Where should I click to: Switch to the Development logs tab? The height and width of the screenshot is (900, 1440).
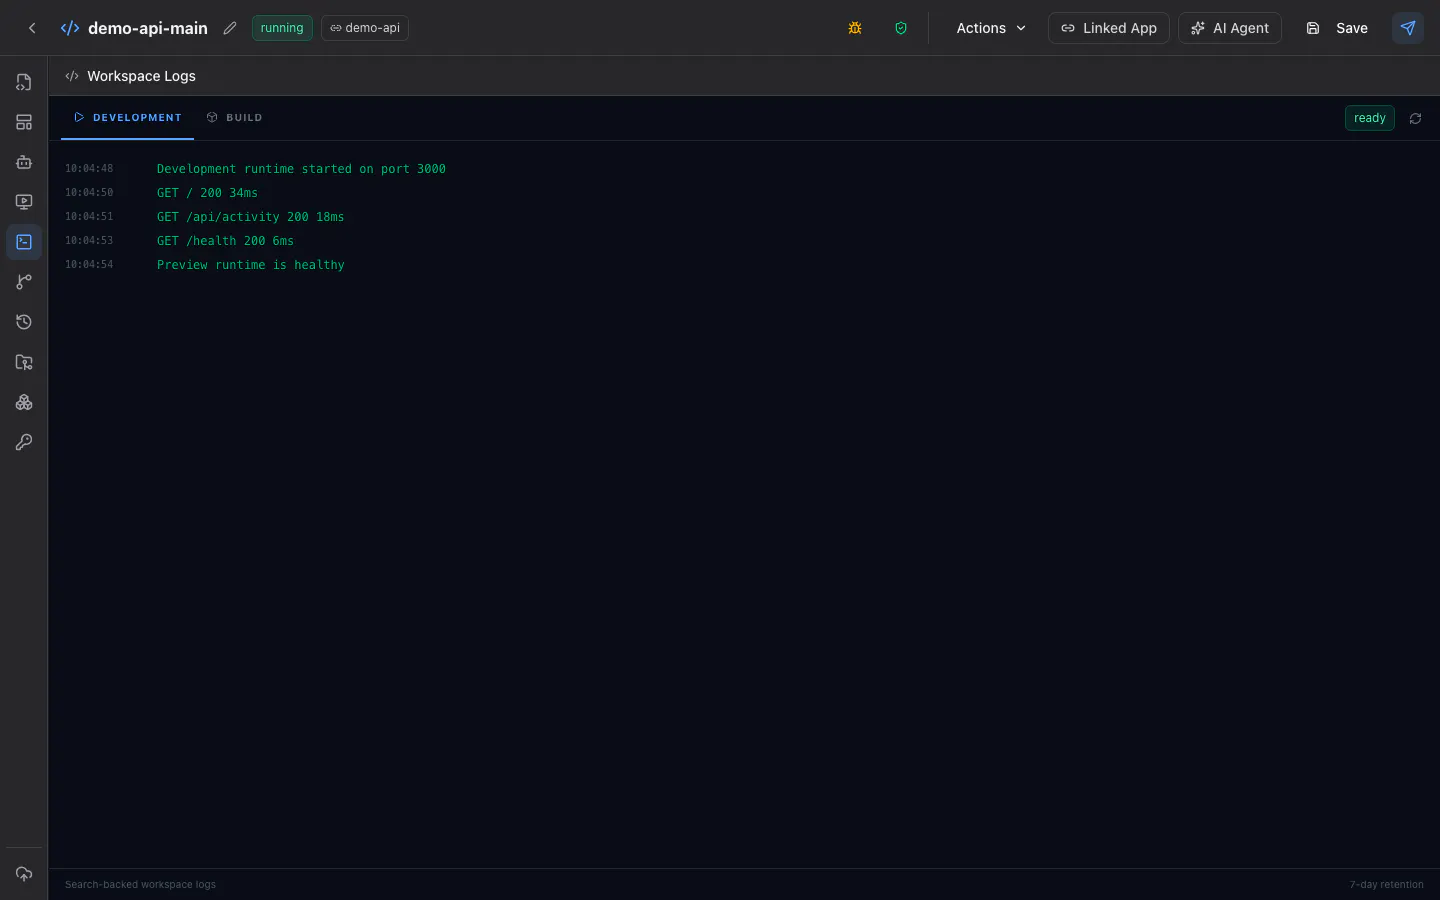coord(127,117)
